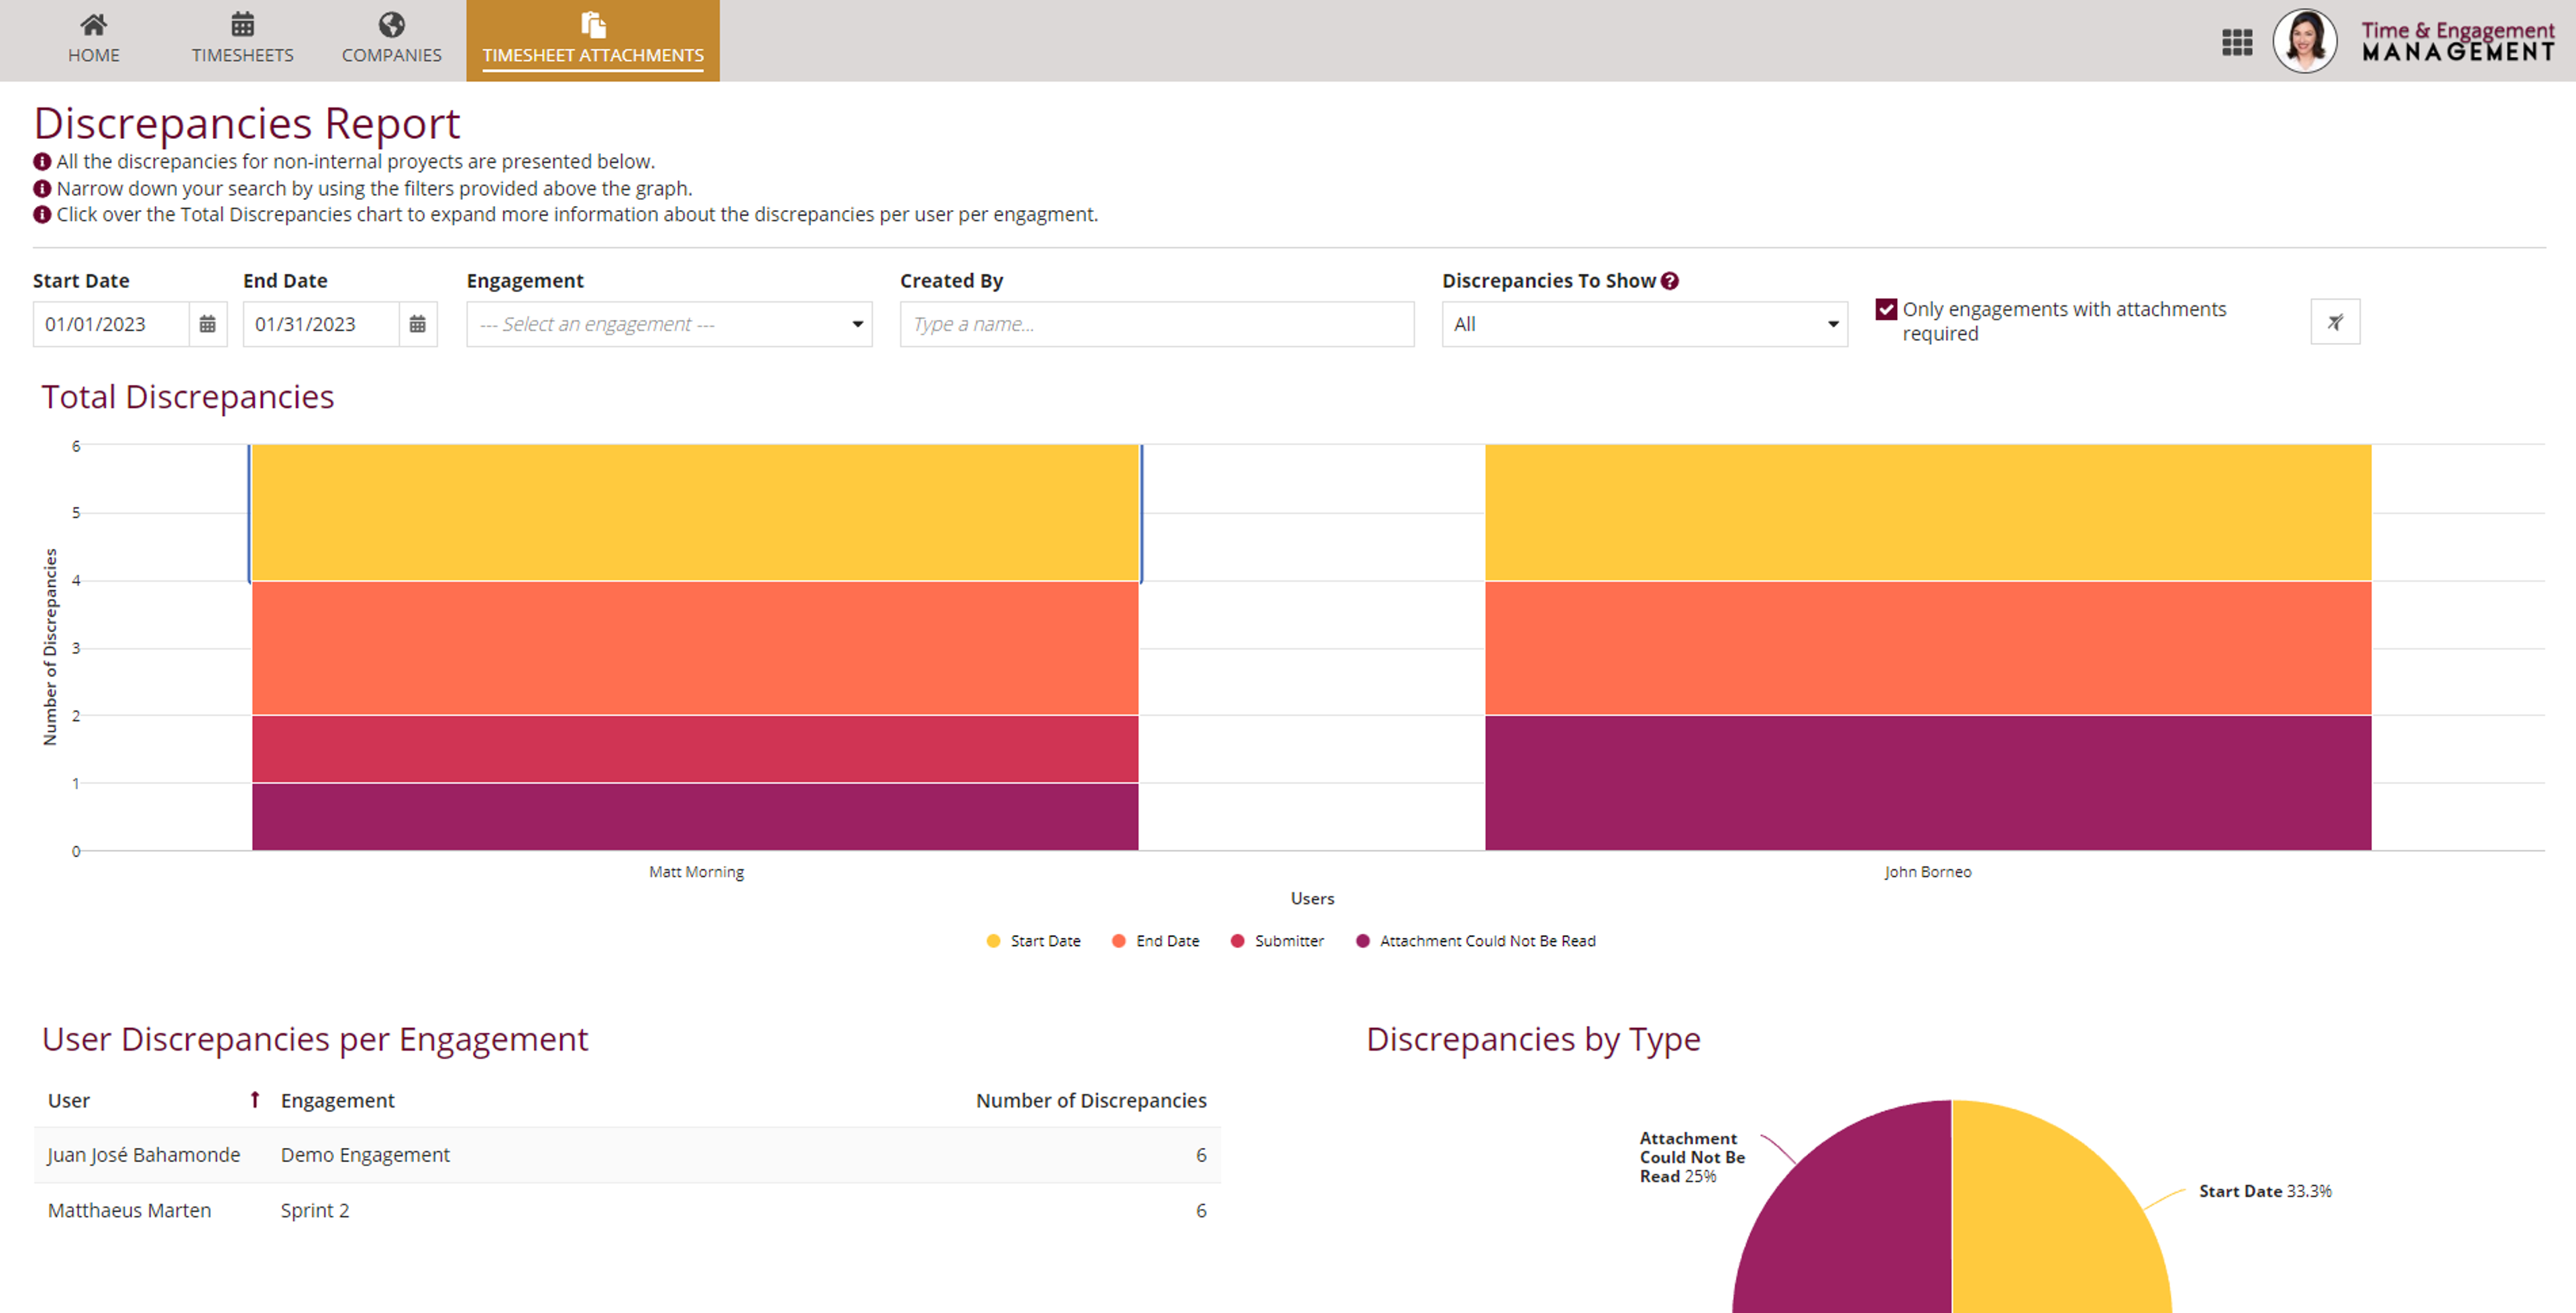This screenshot has width=2576, height=1313.
Task: Click the John Borneo axis label
Action: tap(1928, 872)
